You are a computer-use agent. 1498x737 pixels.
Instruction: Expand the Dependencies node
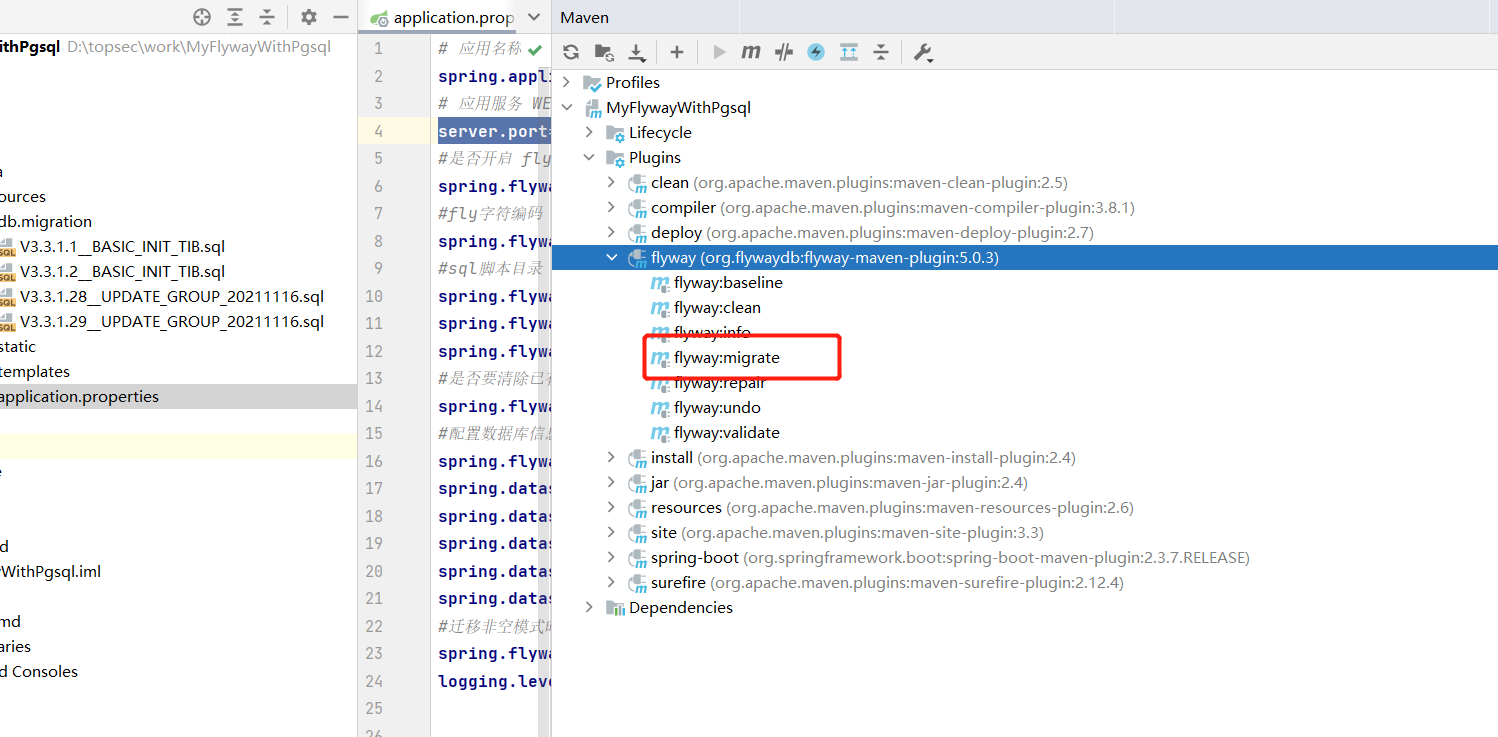point(589,607)
